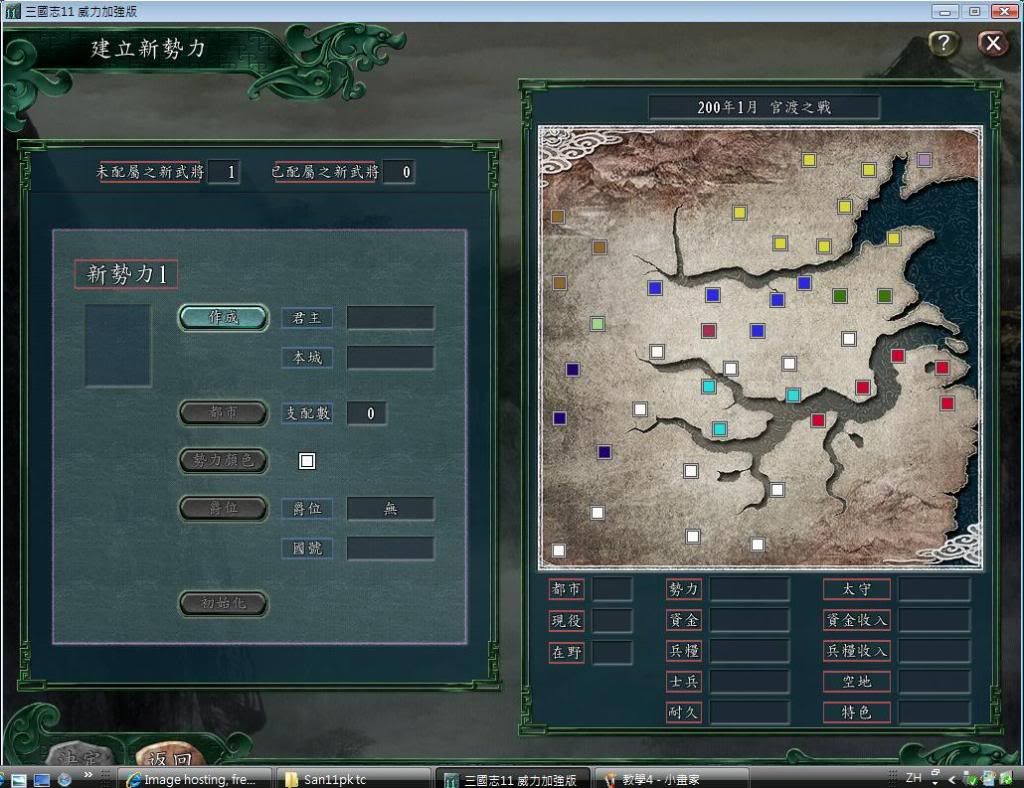
Task: Click the 初始化 reset button
Action: click(x=223, y=603)
